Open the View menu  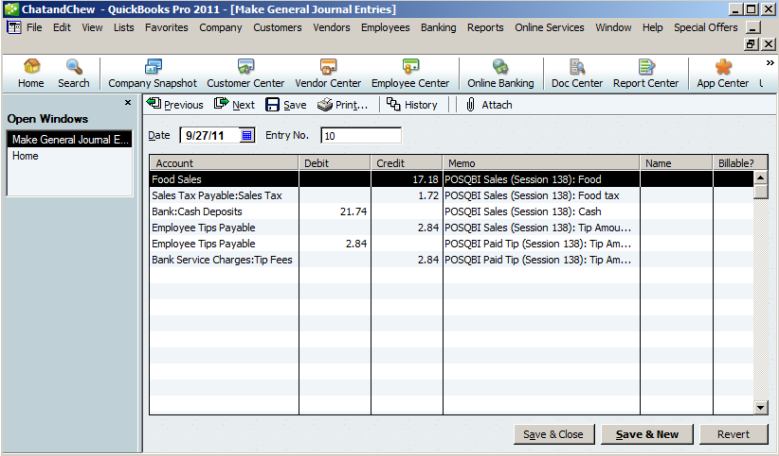point(92,27)
